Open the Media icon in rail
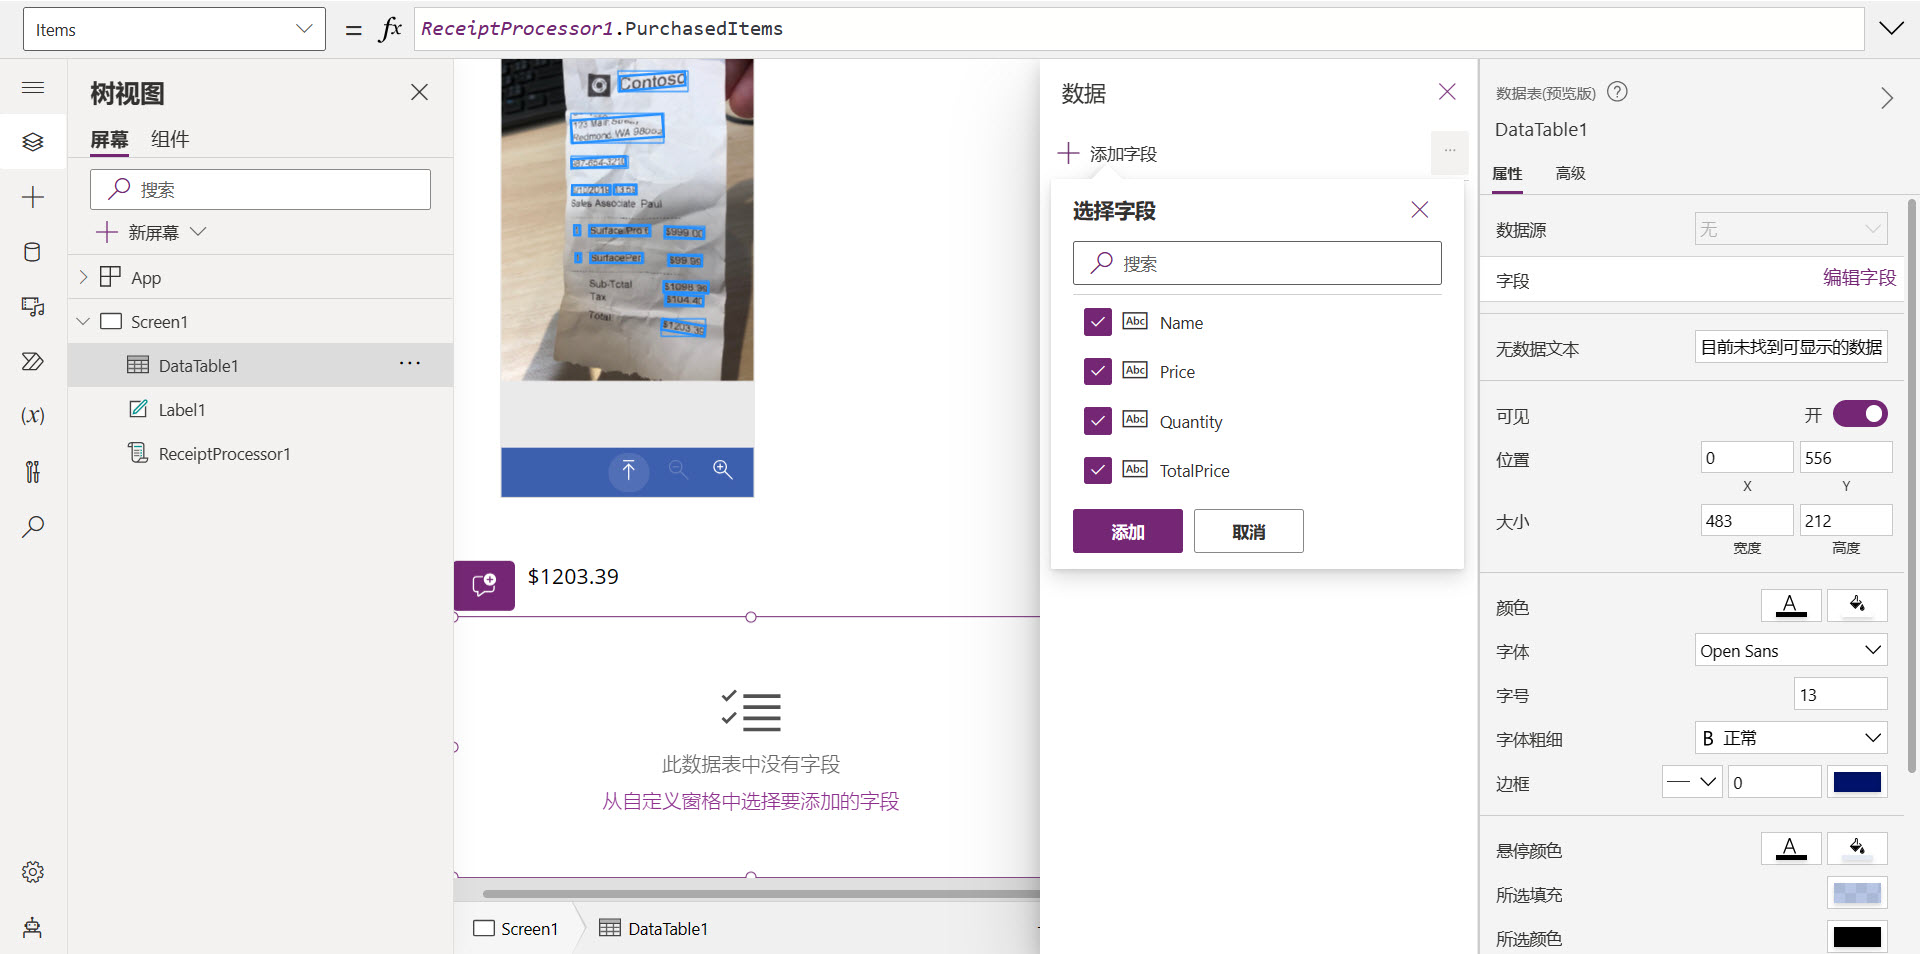 [x=33, y=307]
